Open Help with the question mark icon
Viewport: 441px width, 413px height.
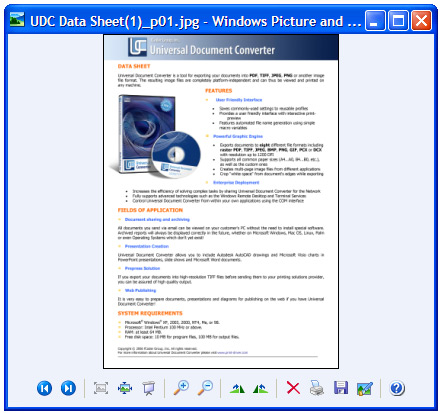[x=397, y=388]
